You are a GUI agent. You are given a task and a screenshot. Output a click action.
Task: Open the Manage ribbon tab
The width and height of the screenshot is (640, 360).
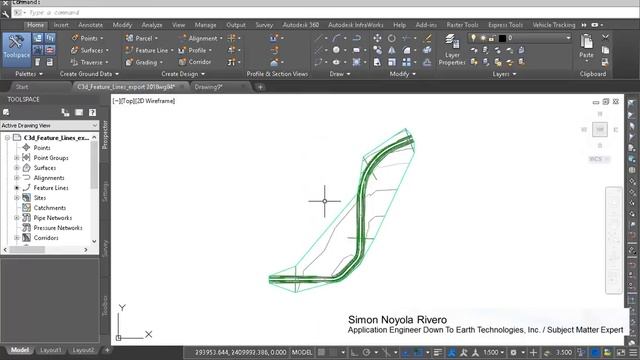coord(205,25)
